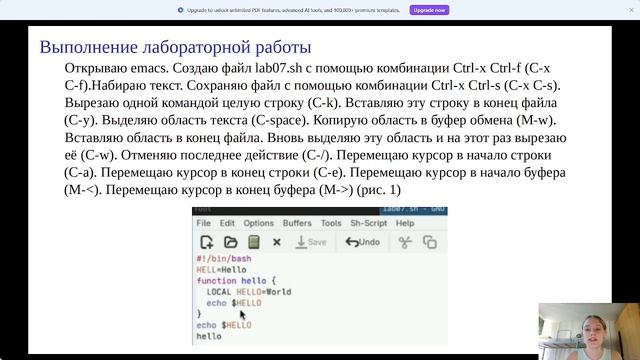Viewport: 640px width, 360px height.
Task: Click the open folder icon in emacs toolbar
Action: pos(231,242)
